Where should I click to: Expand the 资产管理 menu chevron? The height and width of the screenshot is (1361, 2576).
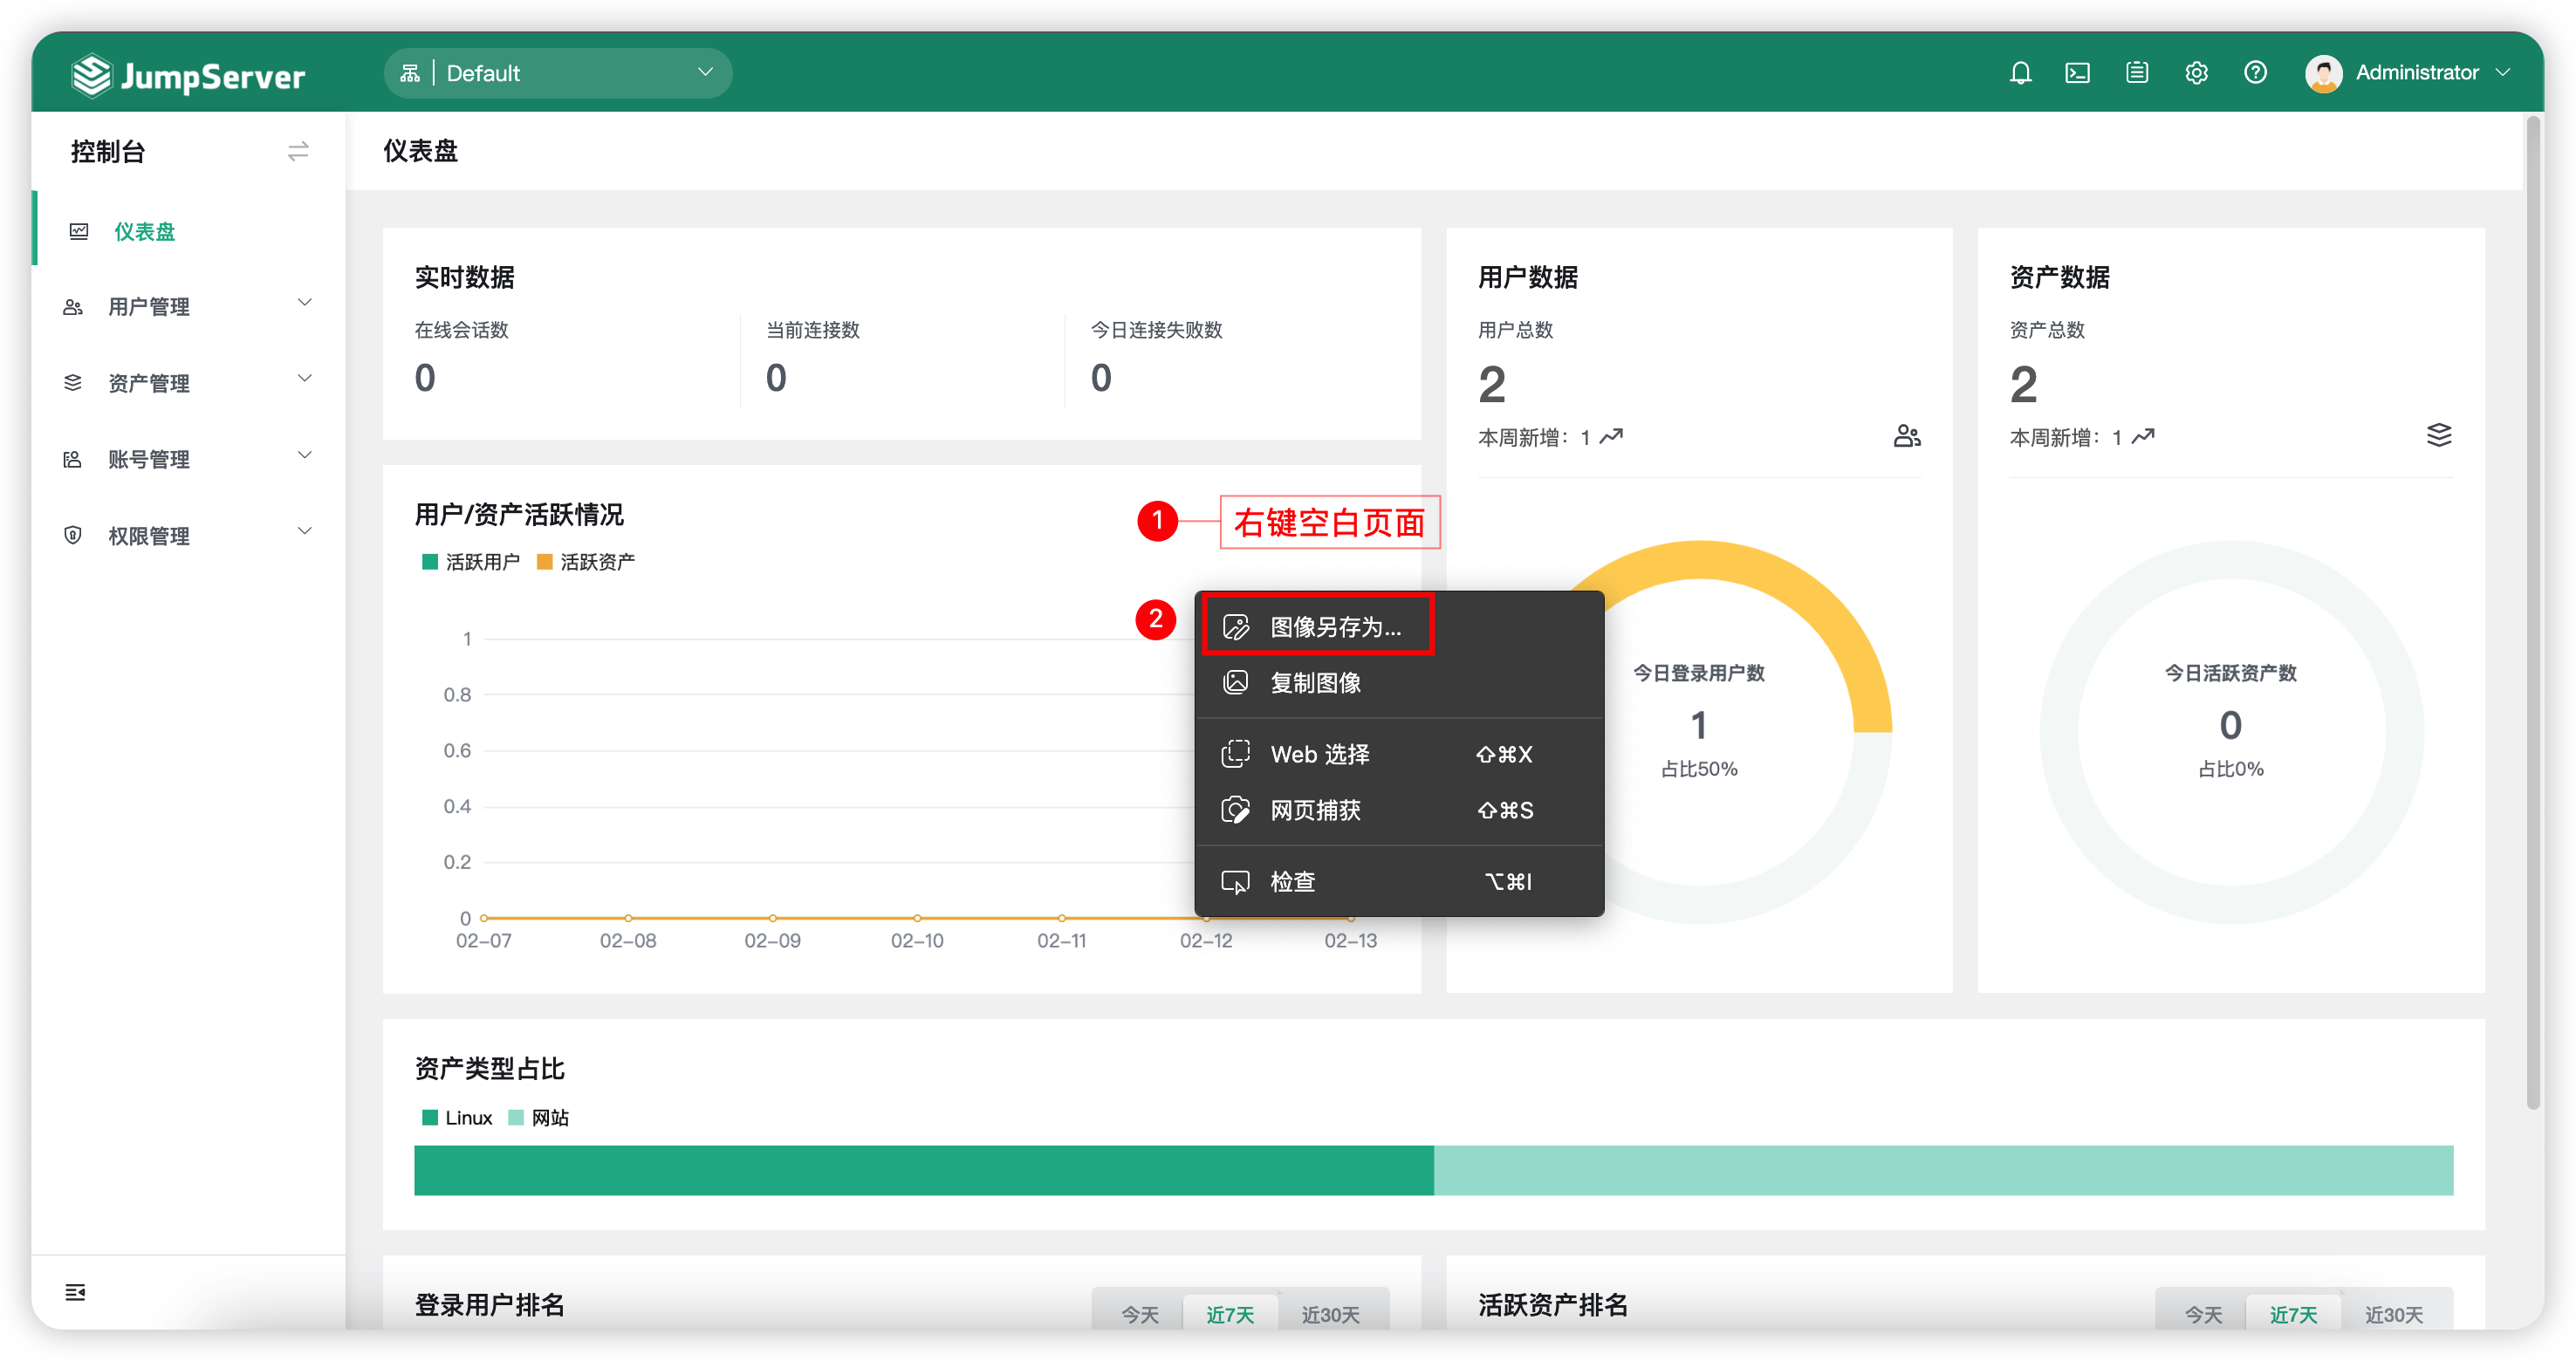(x=305, y=379)
